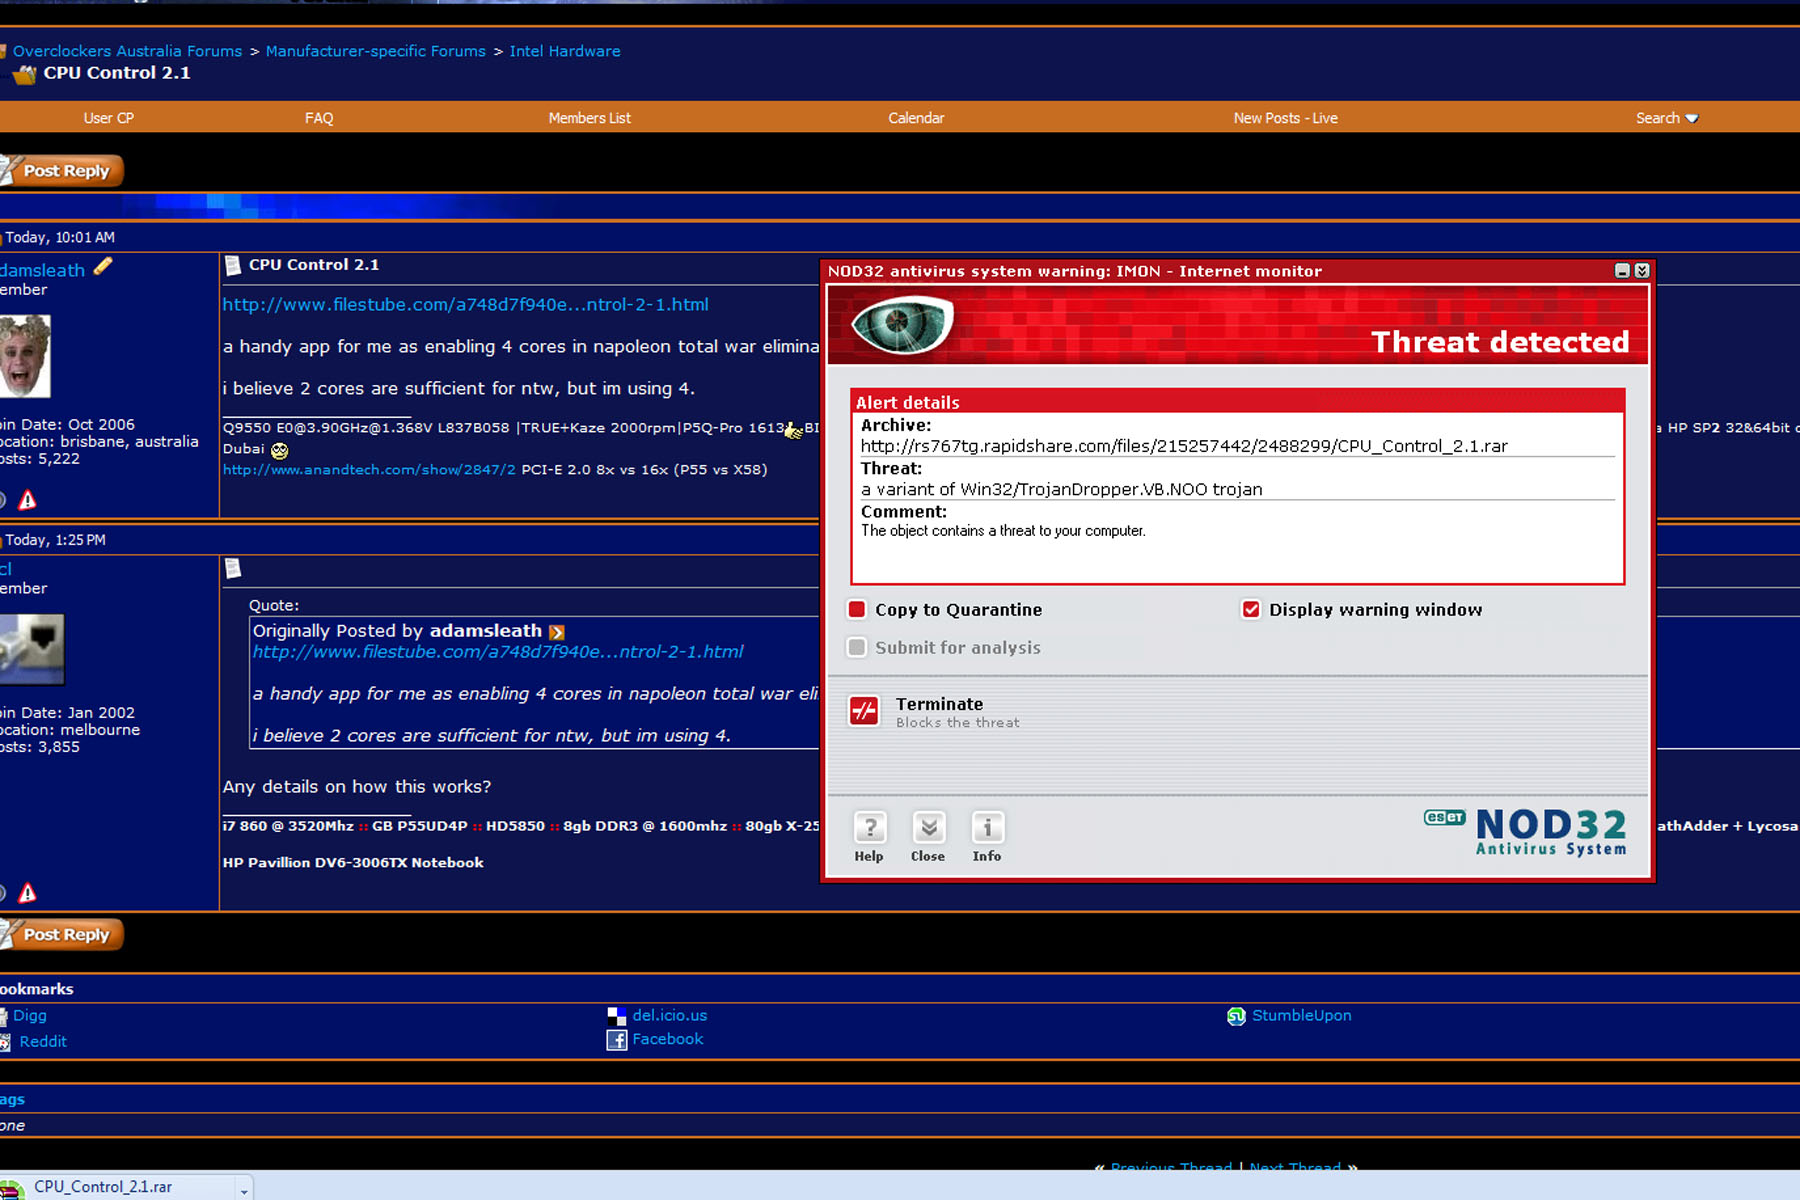Open User CP menu item
1800x1200 pixels.
[x=109, y=118]
